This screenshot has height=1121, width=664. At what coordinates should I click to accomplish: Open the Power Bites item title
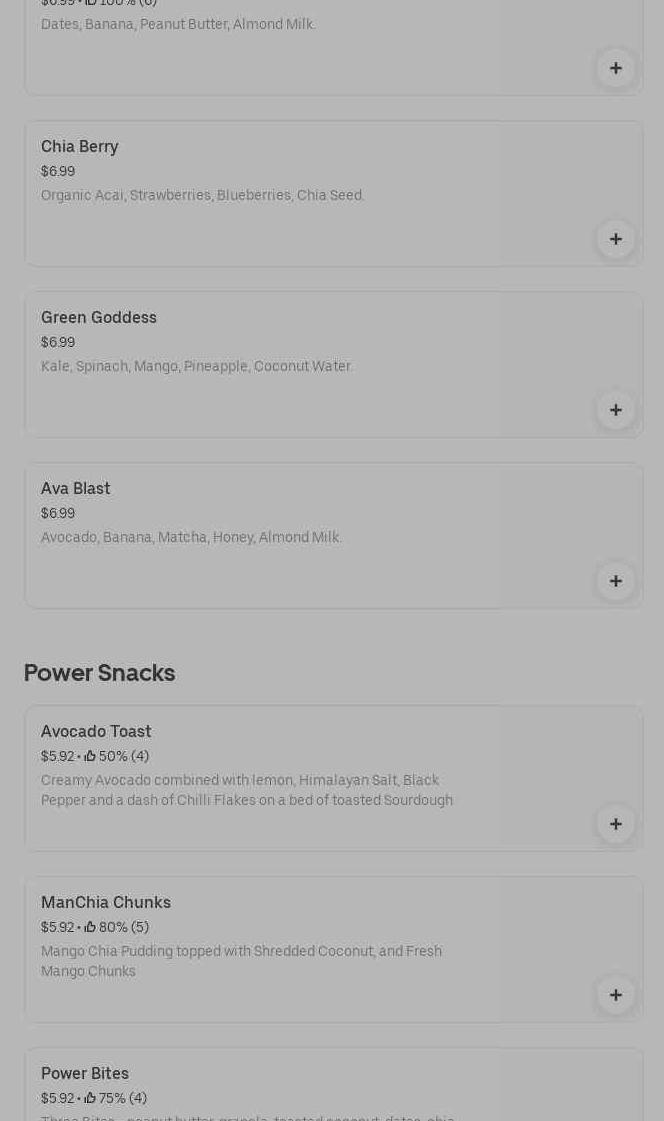tap(85, 1074)
